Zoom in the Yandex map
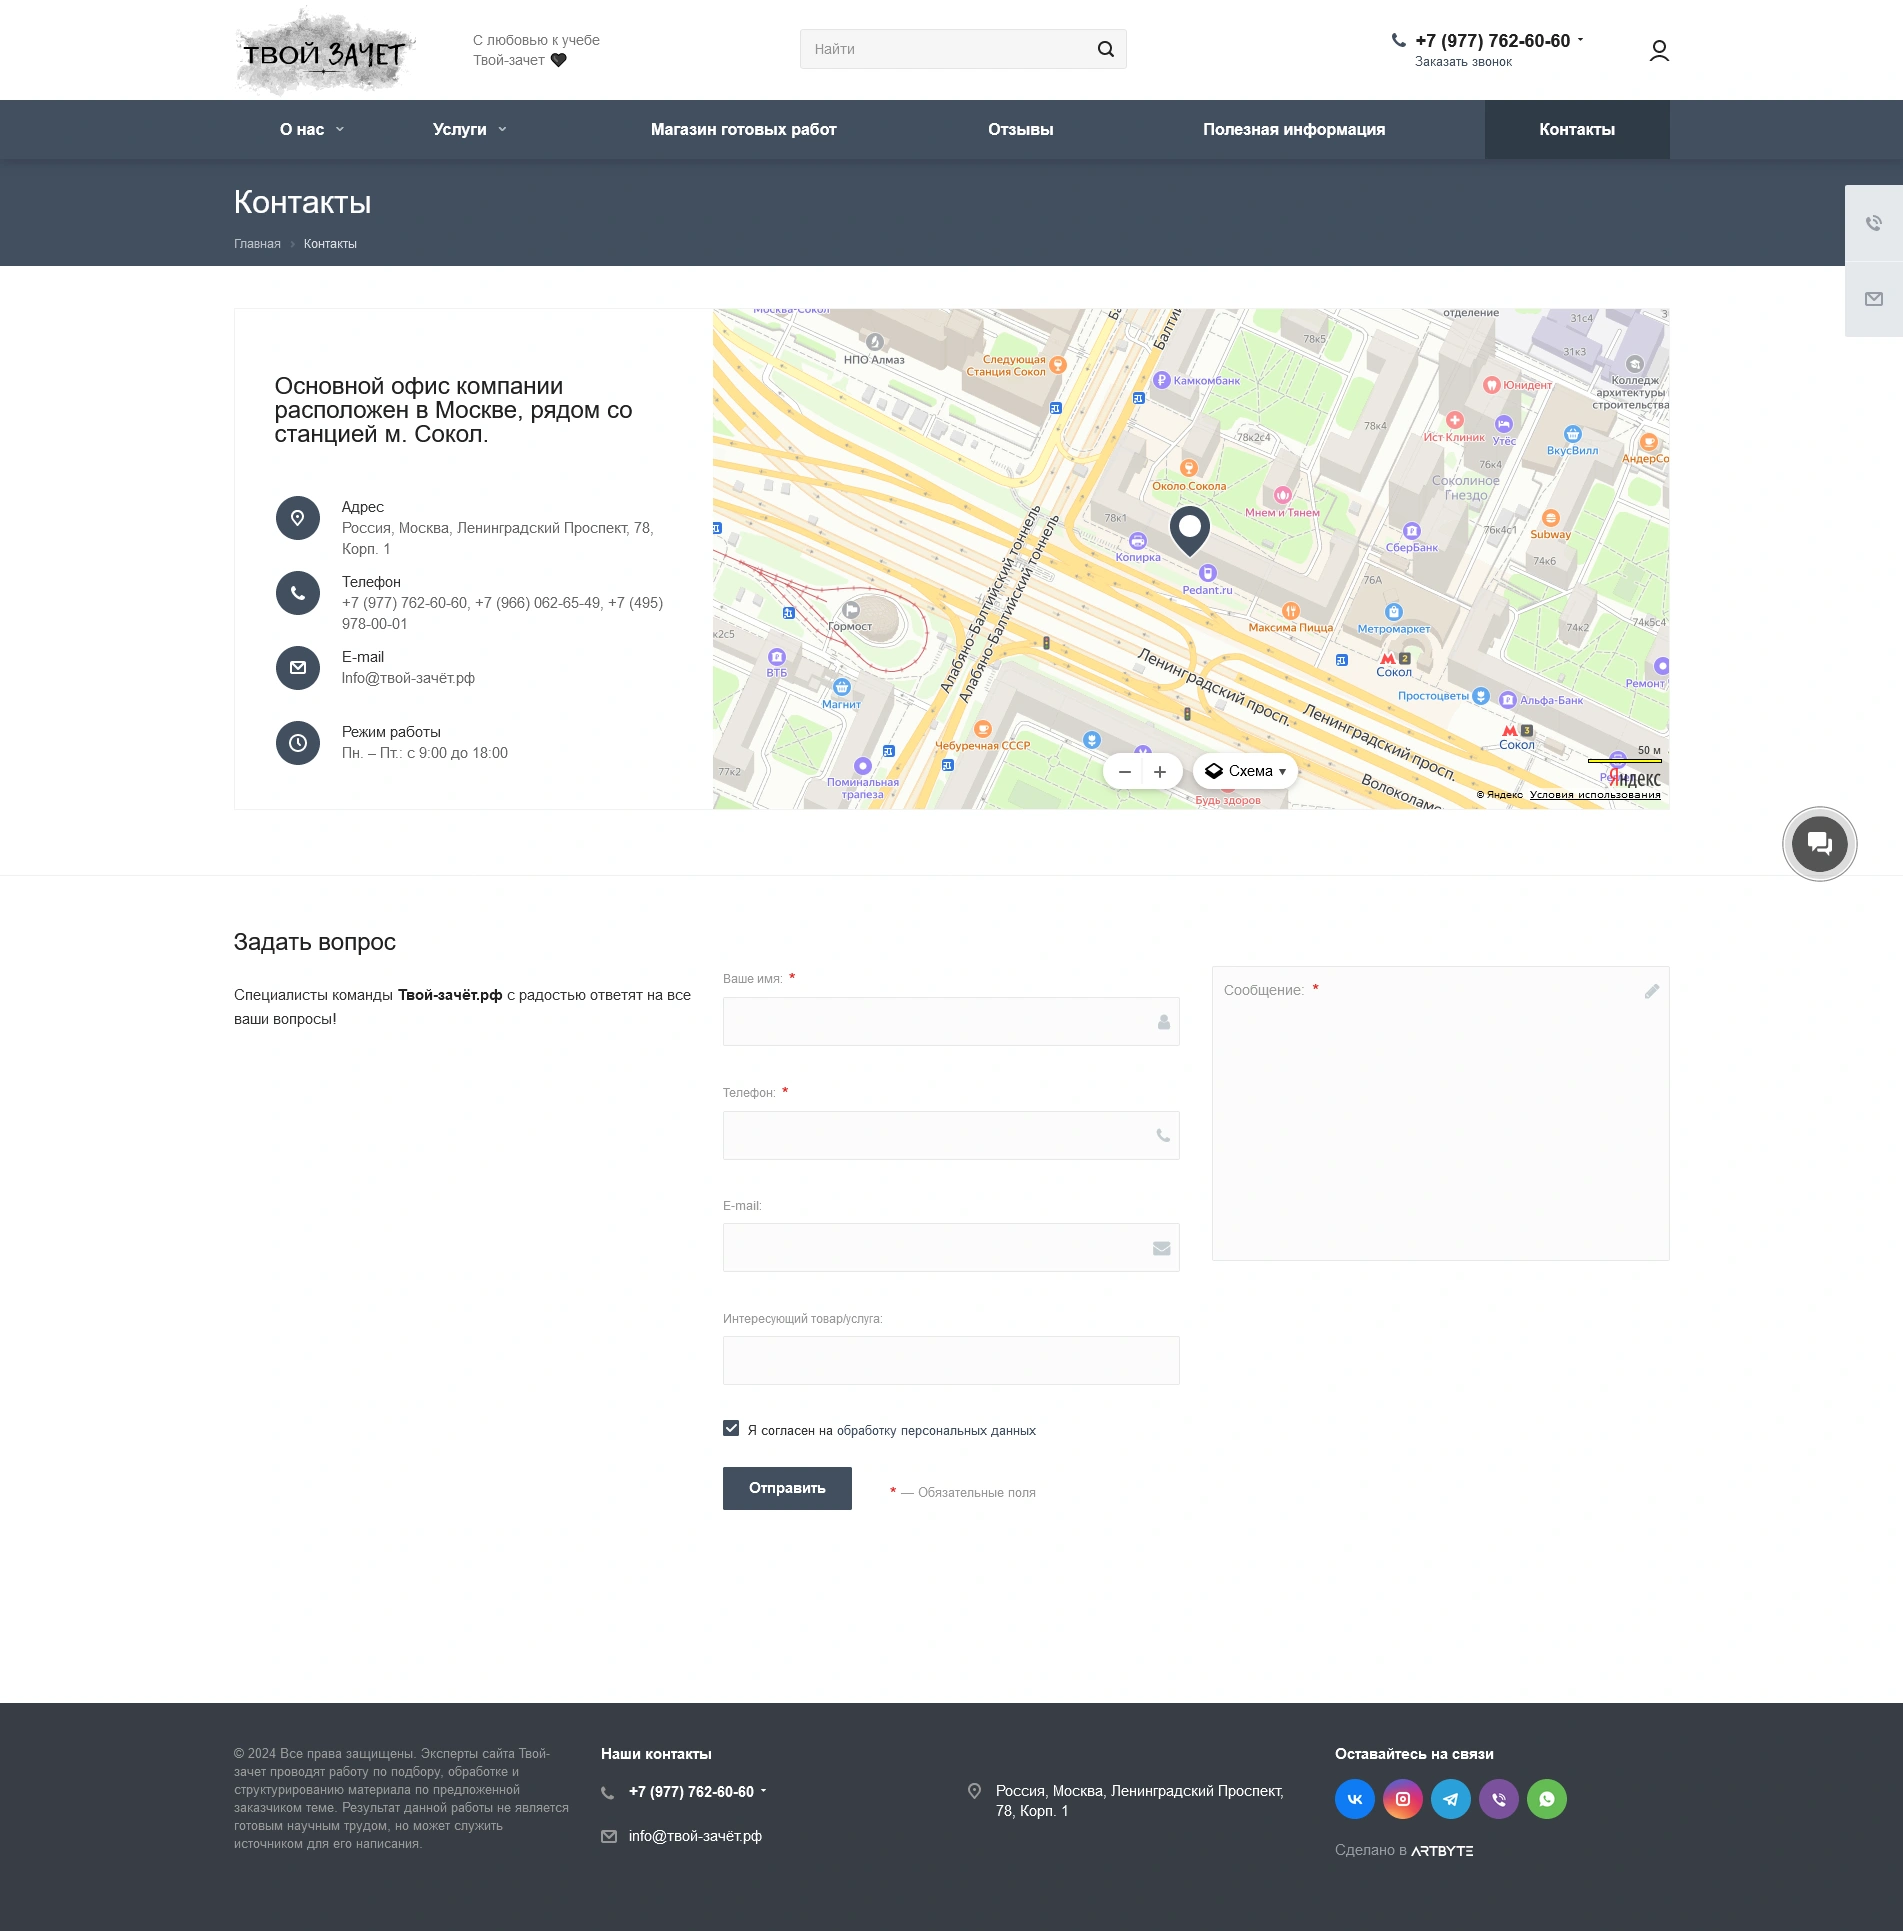This screenshot has width=1903, height=1931. pyautogui.click(x=1160, y=771)
